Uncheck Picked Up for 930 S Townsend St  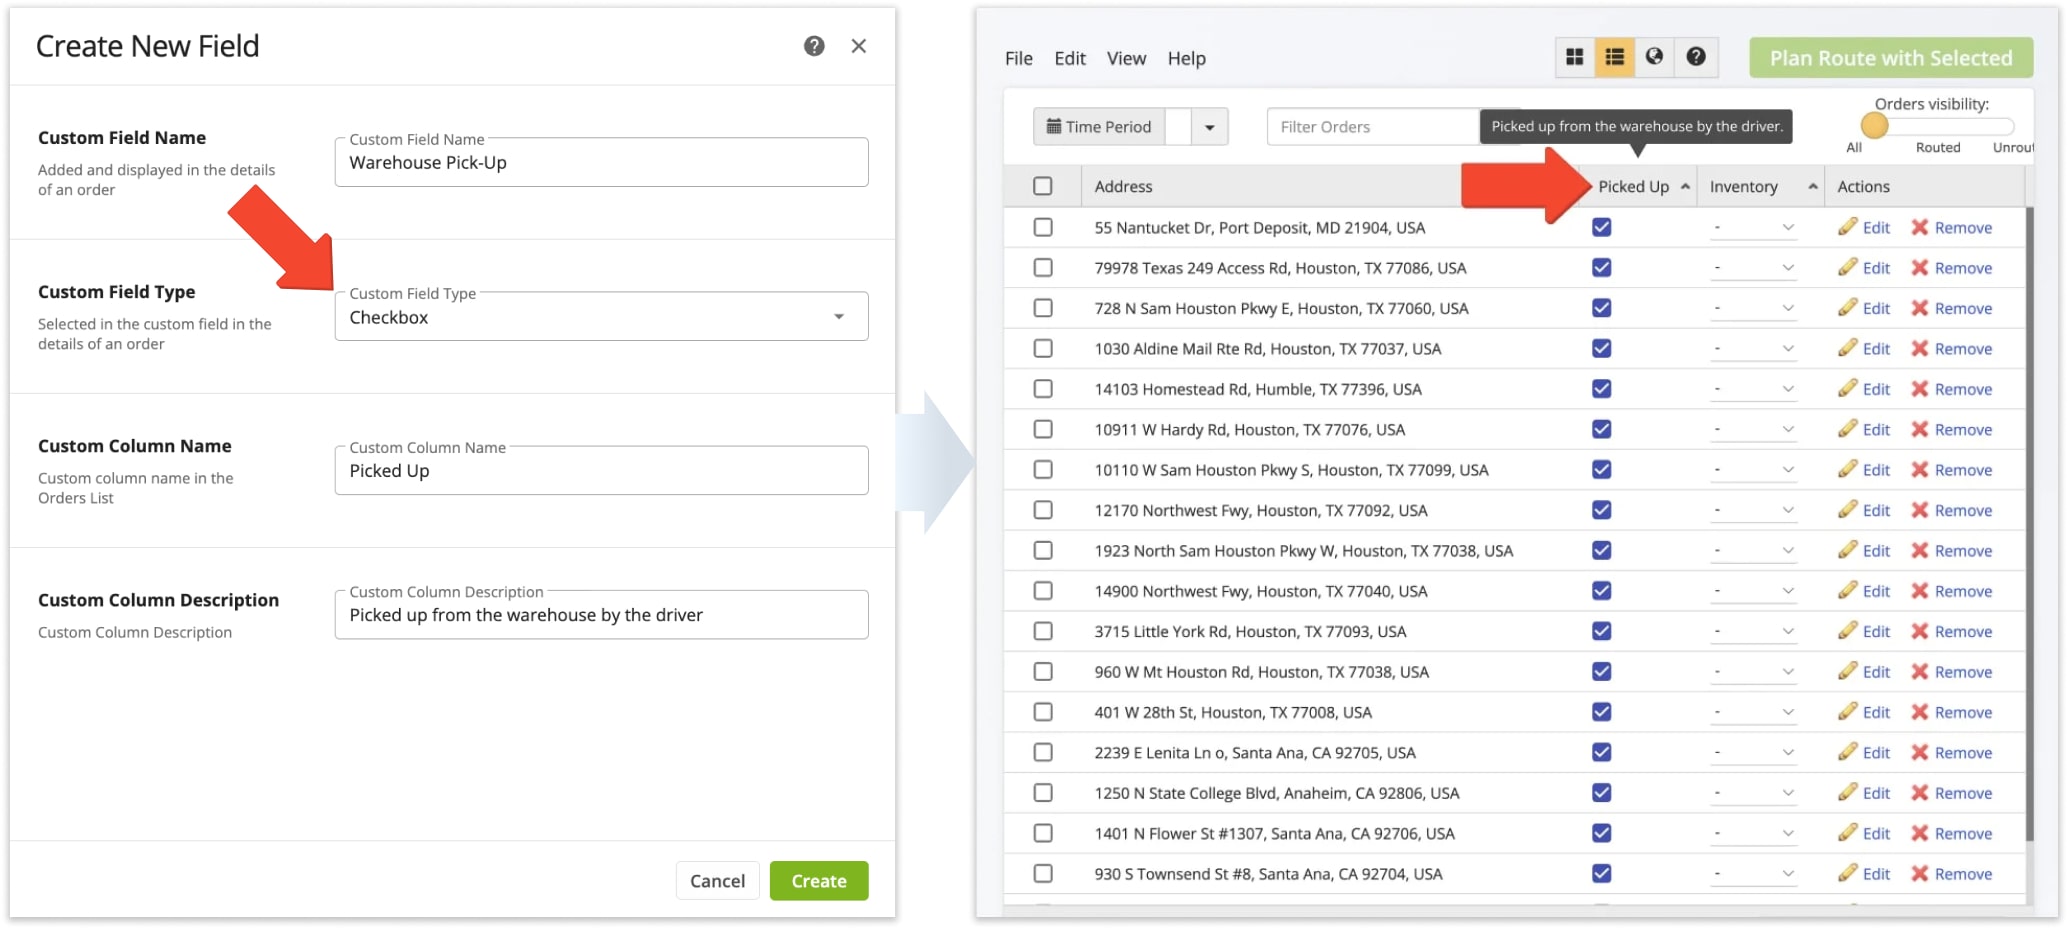(x=1601, y=874)
